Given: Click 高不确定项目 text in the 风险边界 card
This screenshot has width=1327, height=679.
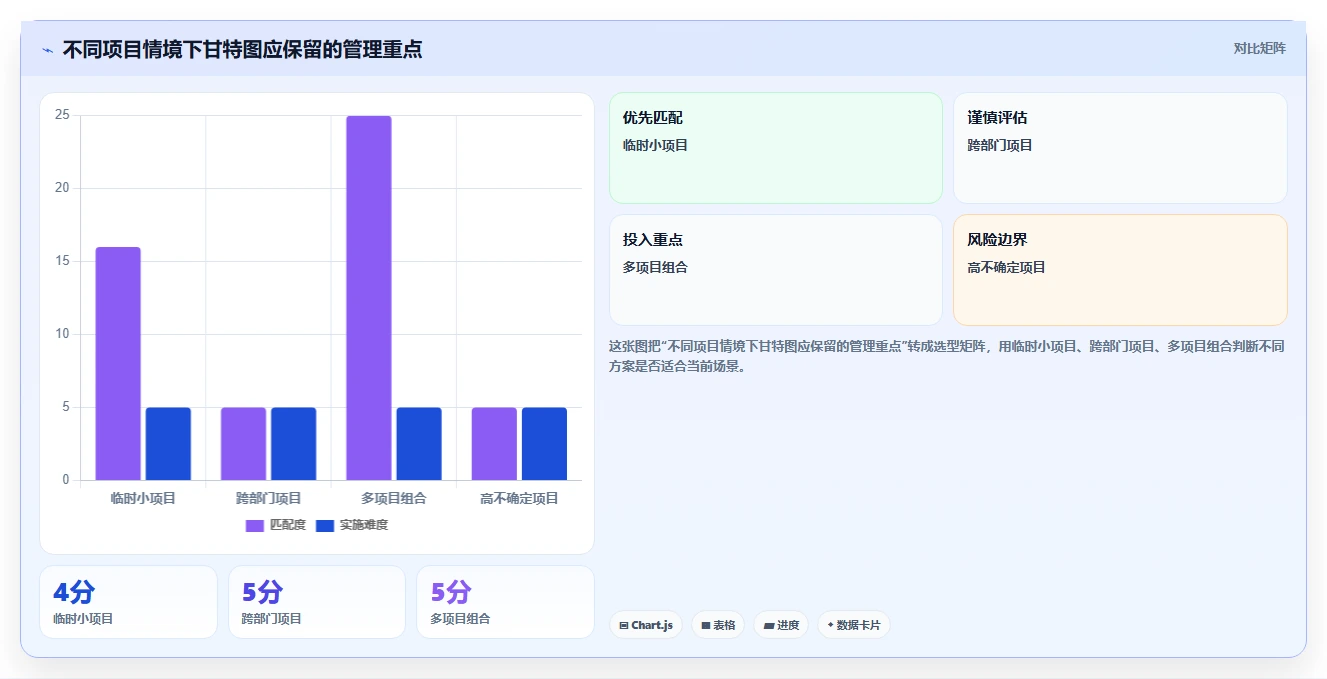Looking at the screenshot, I should [1006, 267].
